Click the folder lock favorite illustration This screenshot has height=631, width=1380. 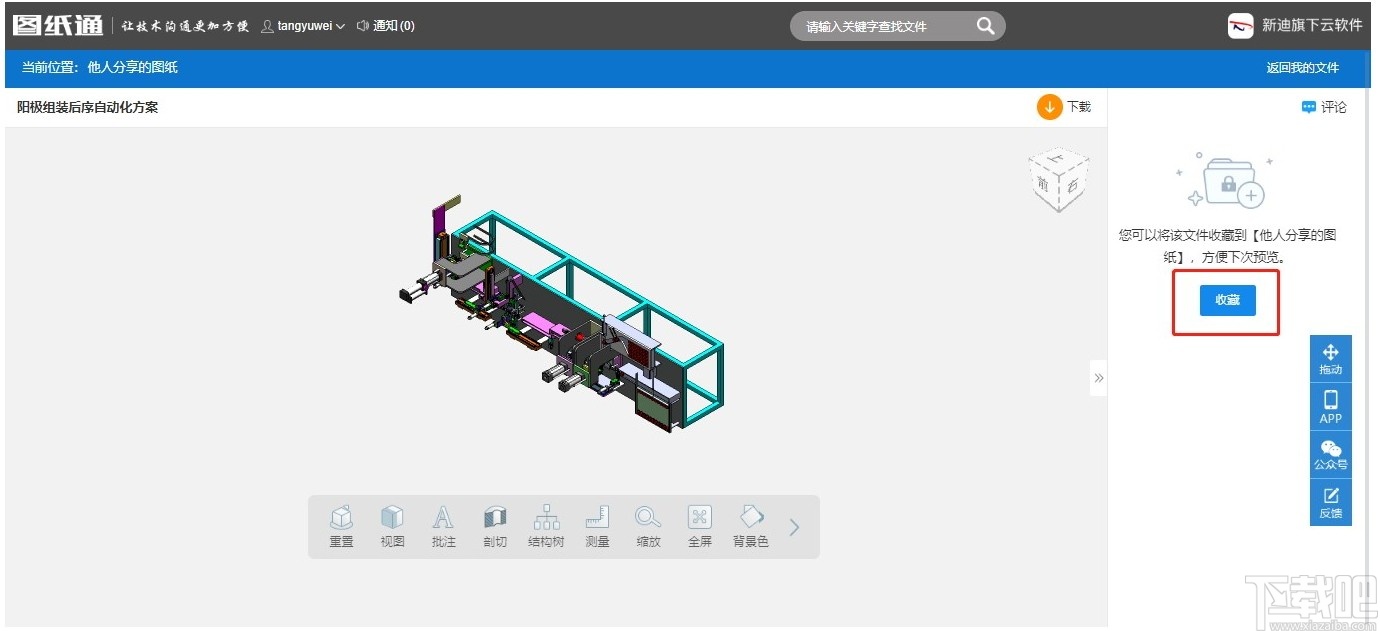tap(1226, 180)
